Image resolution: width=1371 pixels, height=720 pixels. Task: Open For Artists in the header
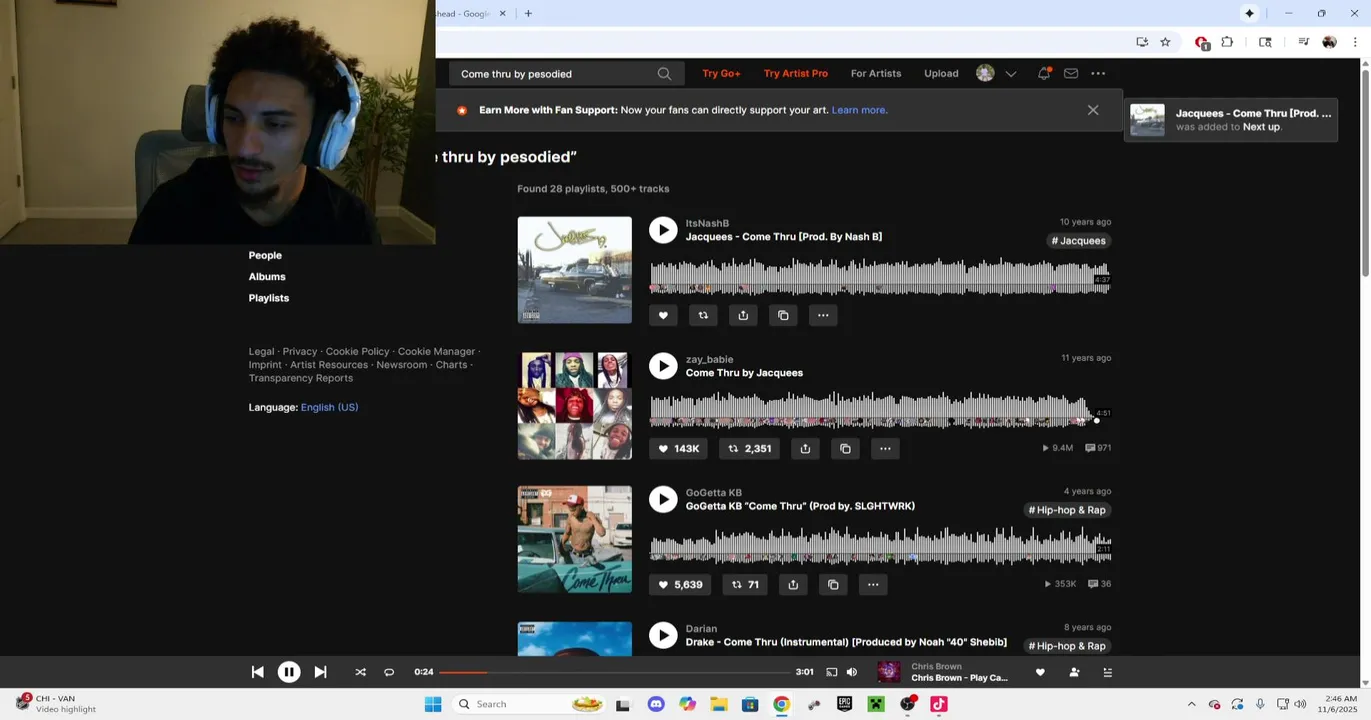(876, 74)
